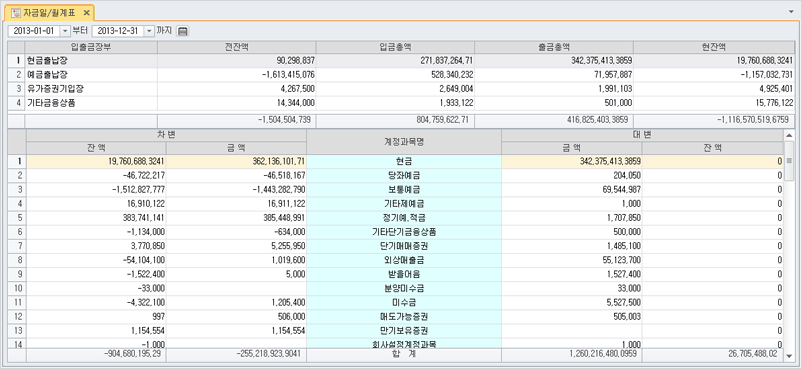The height and width of the screenshot is (369, 802).
Task: Select the 만기보유증권 account cell
Action: 404,331
